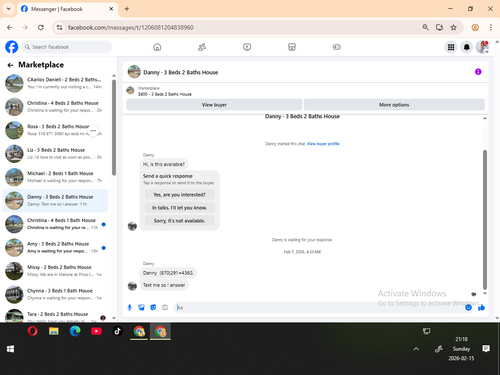Screen dimensions: 500x375
Task: Open the Marketplace store icon in top bar
Action: 292,47
